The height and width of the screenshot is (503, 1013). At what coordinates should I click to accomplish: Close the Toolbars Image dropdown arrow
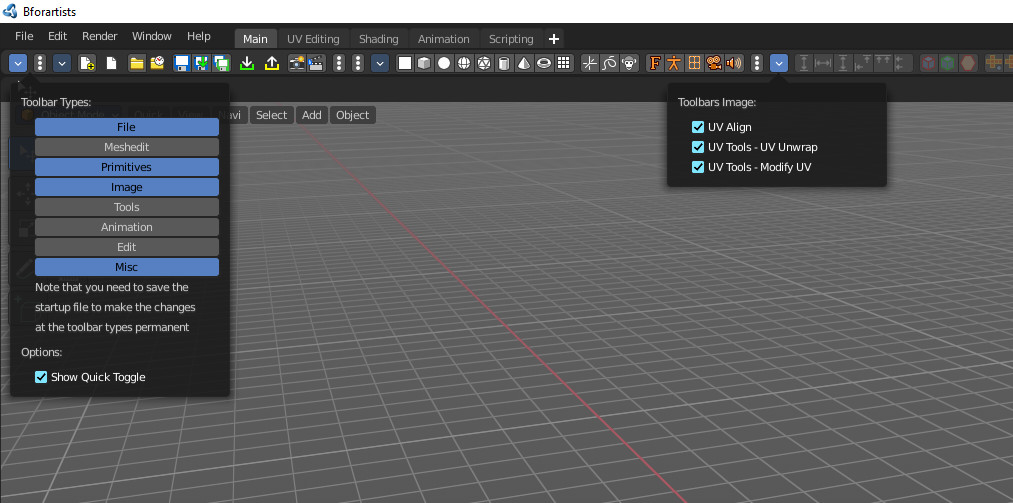coord(779,63)
